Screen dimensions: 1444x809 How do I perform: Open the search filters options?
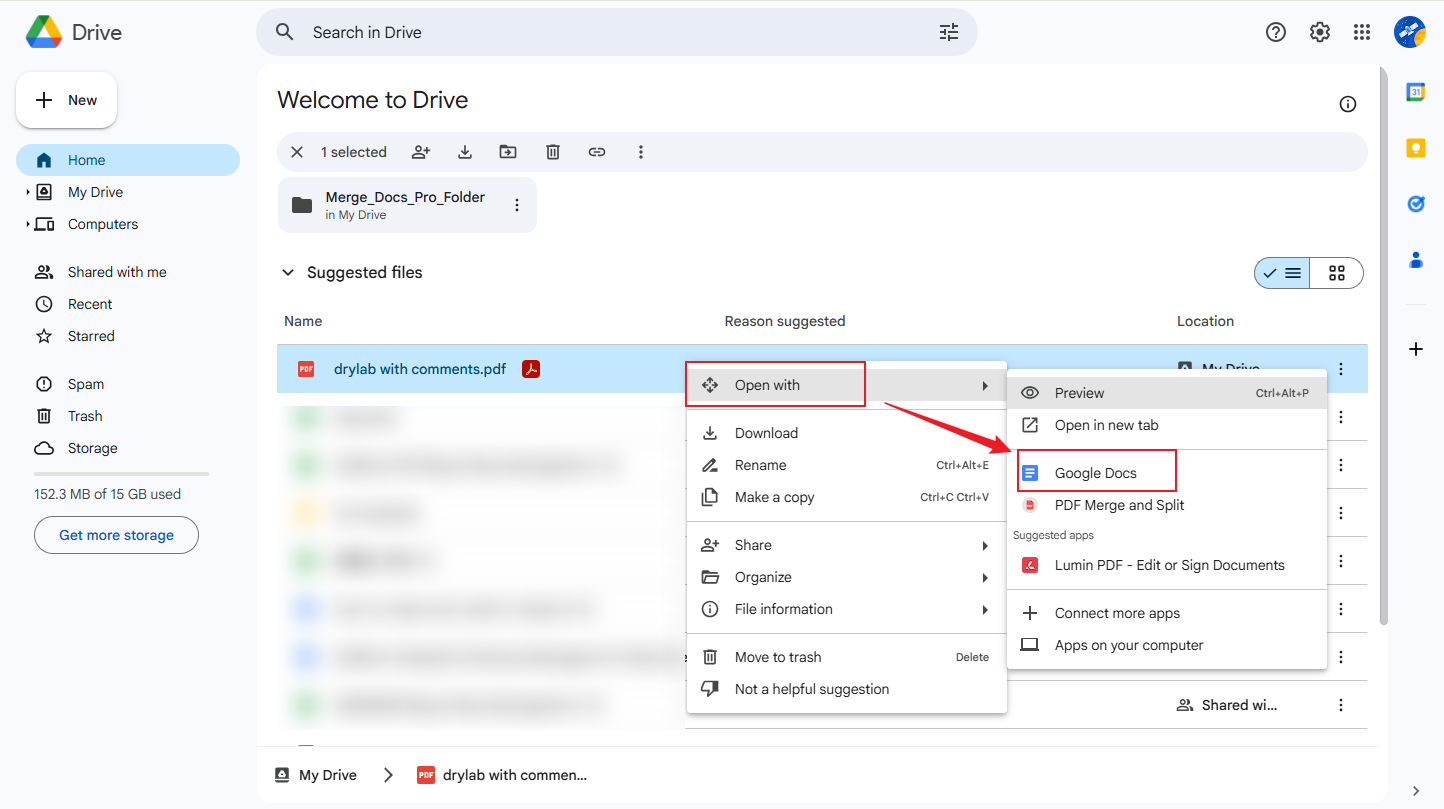[x=947, y=31]
